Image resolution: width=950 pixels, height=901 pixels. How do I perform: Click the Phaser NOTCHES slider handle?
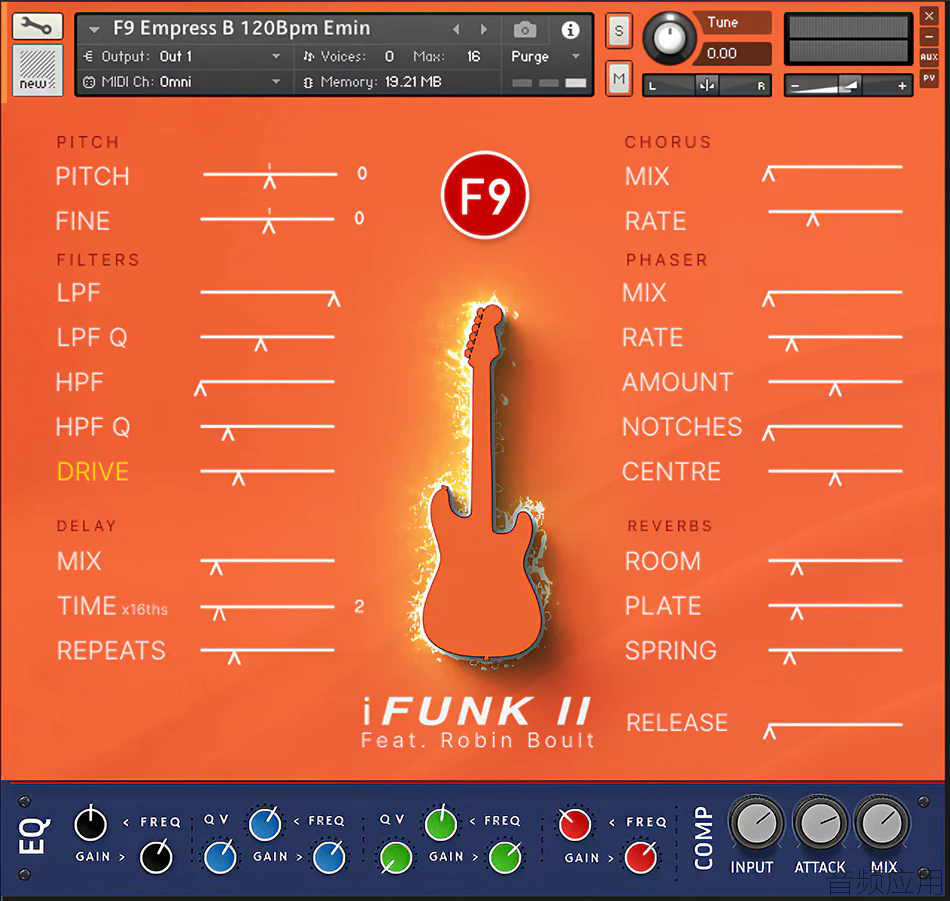click(768, 433)
